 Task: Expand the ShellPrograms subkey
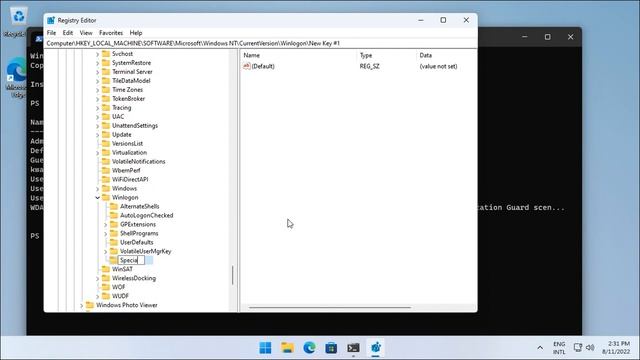coord(106,233)
